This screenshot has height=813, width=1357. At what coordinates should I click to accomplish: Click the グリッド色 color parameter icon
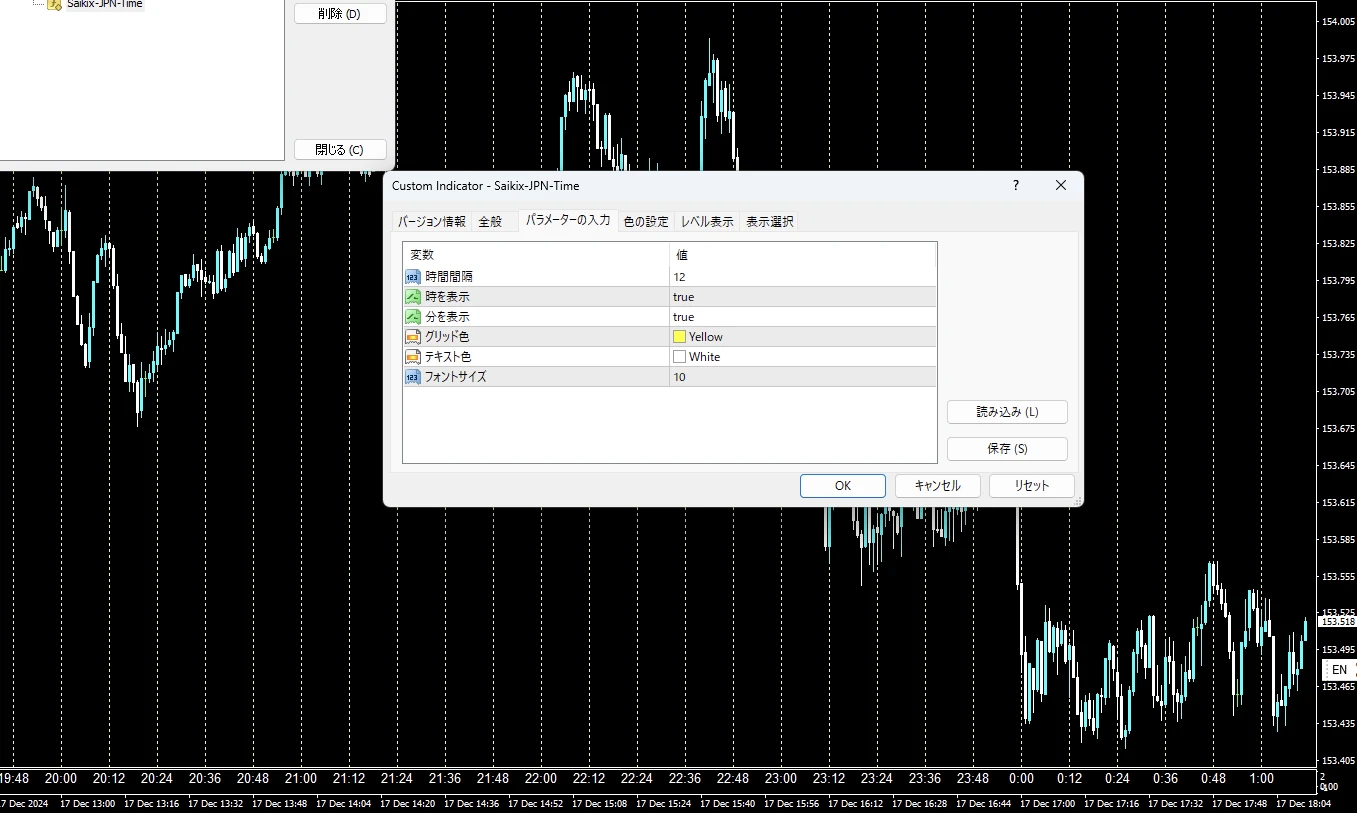412,337
